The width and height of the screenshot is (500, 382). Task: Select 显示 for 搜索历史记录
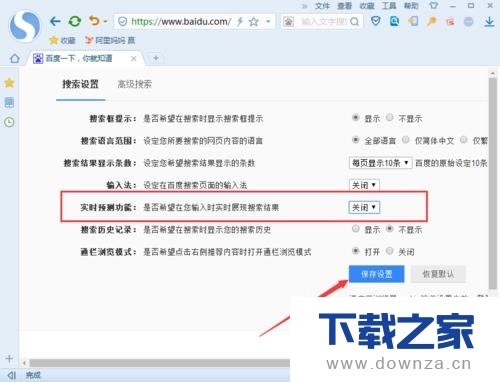[356, 229]
